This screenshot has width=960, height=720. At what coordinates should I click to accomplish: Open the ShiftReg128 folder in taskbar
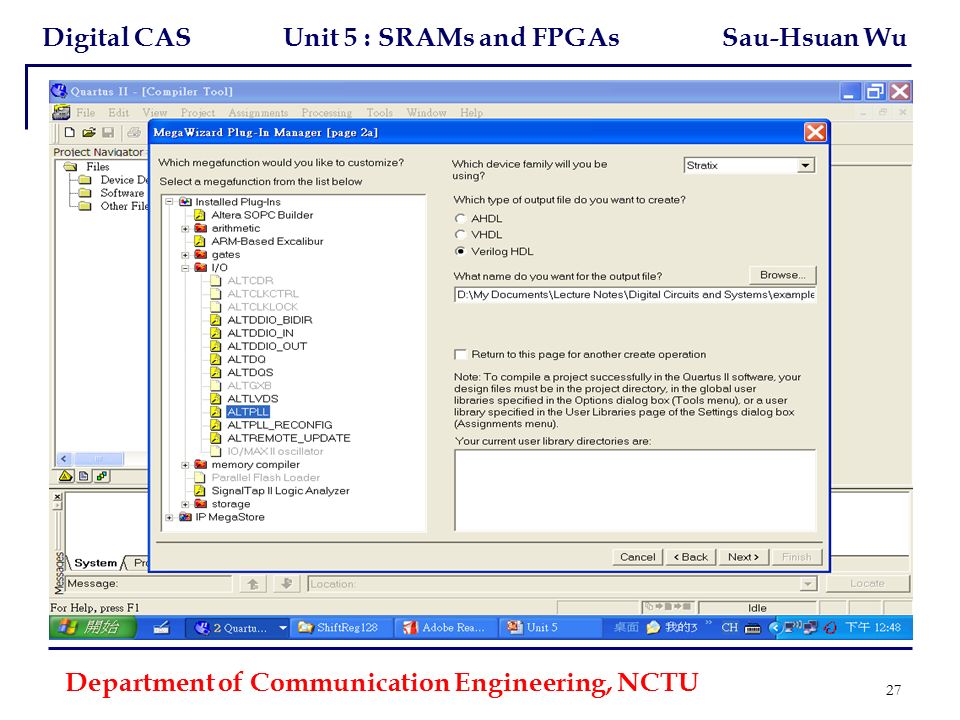click(342, 627)
